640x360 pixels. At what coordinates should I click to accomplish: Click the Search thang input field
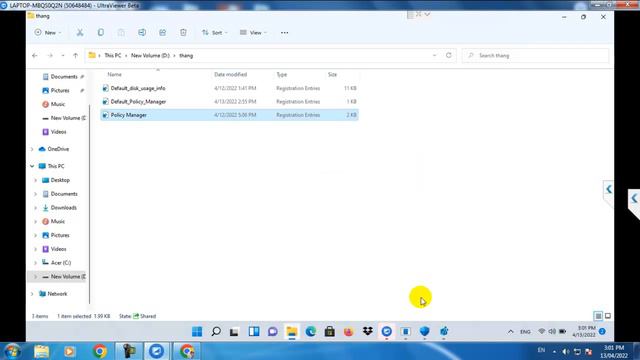[535, 56]
